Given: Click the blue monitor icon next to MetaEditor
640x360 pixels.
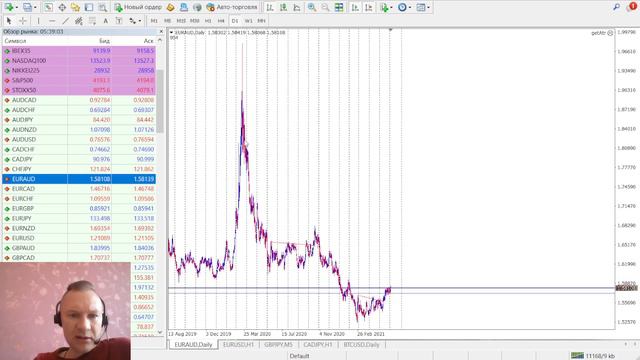Looking at the screenshot, I should [184, 7].
